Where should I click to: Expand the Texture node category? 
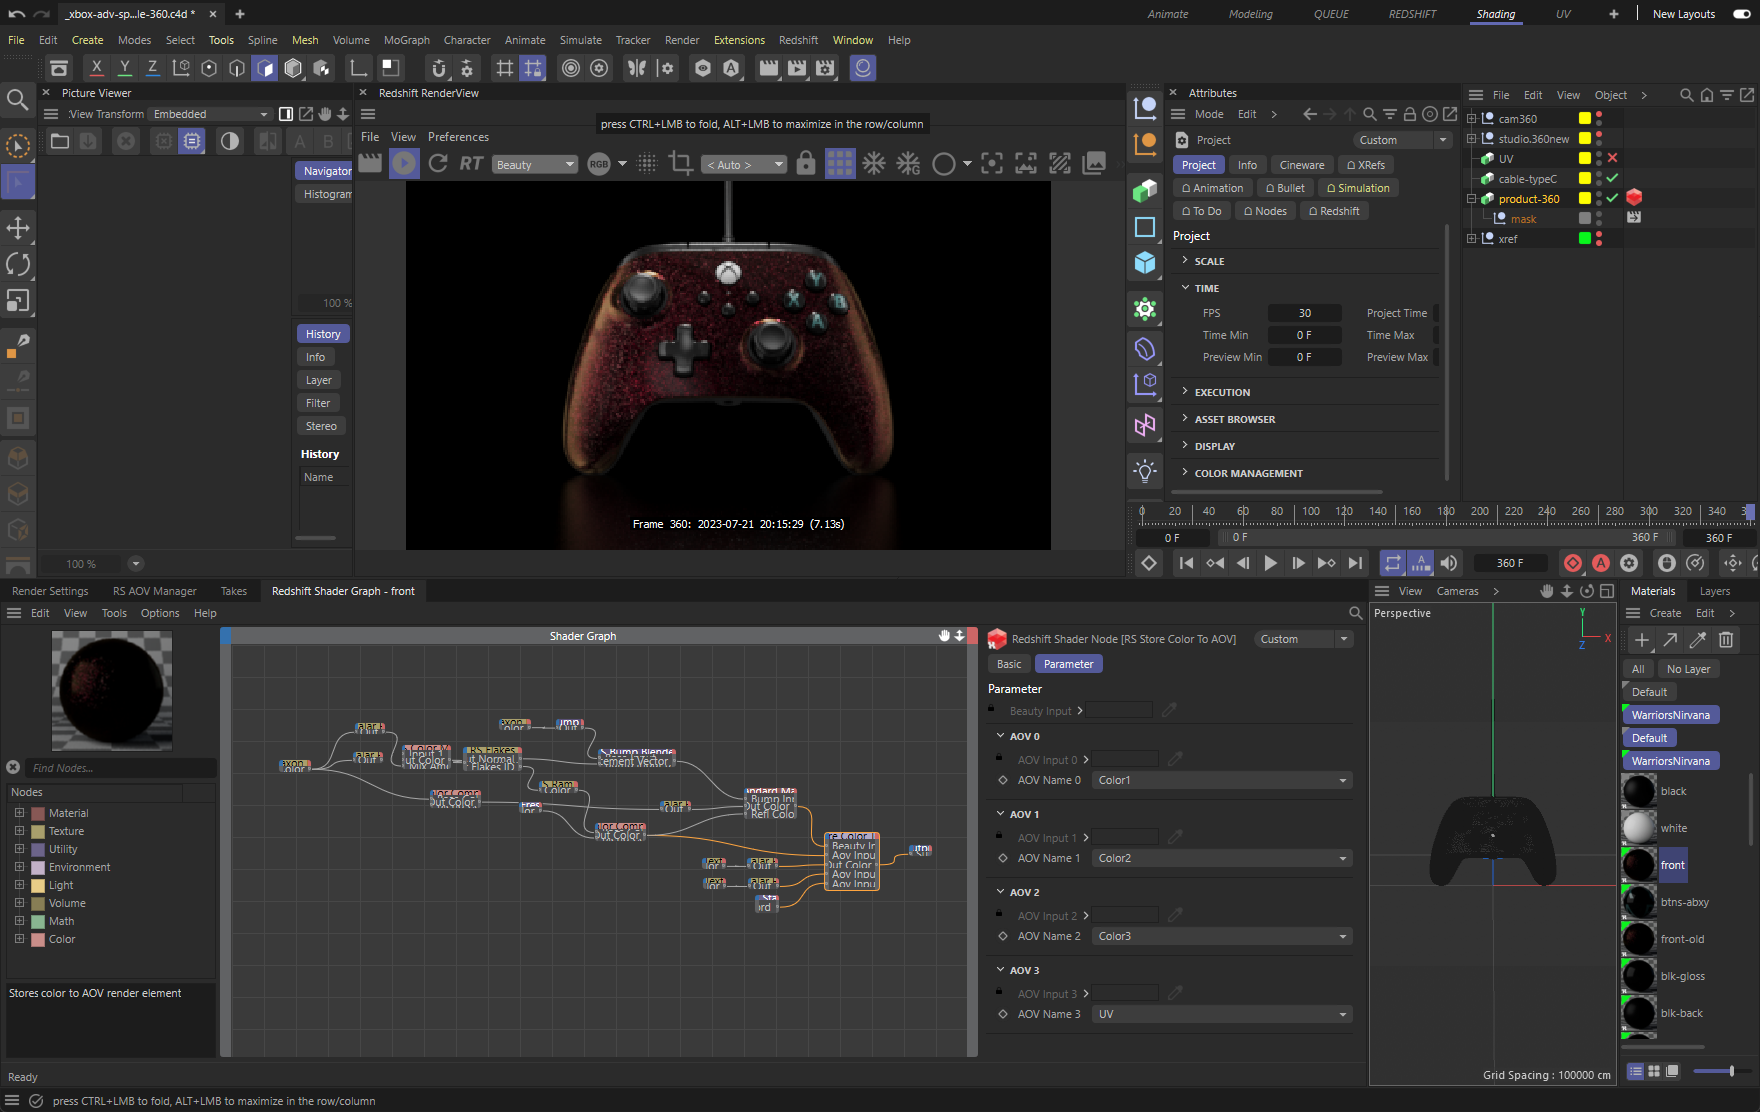[x=19, y=831]
